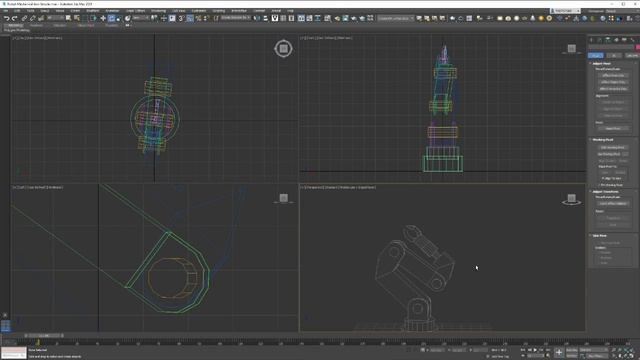
Task: Click the Edit Working Pivot button
Action: click(x=612, y=147)
